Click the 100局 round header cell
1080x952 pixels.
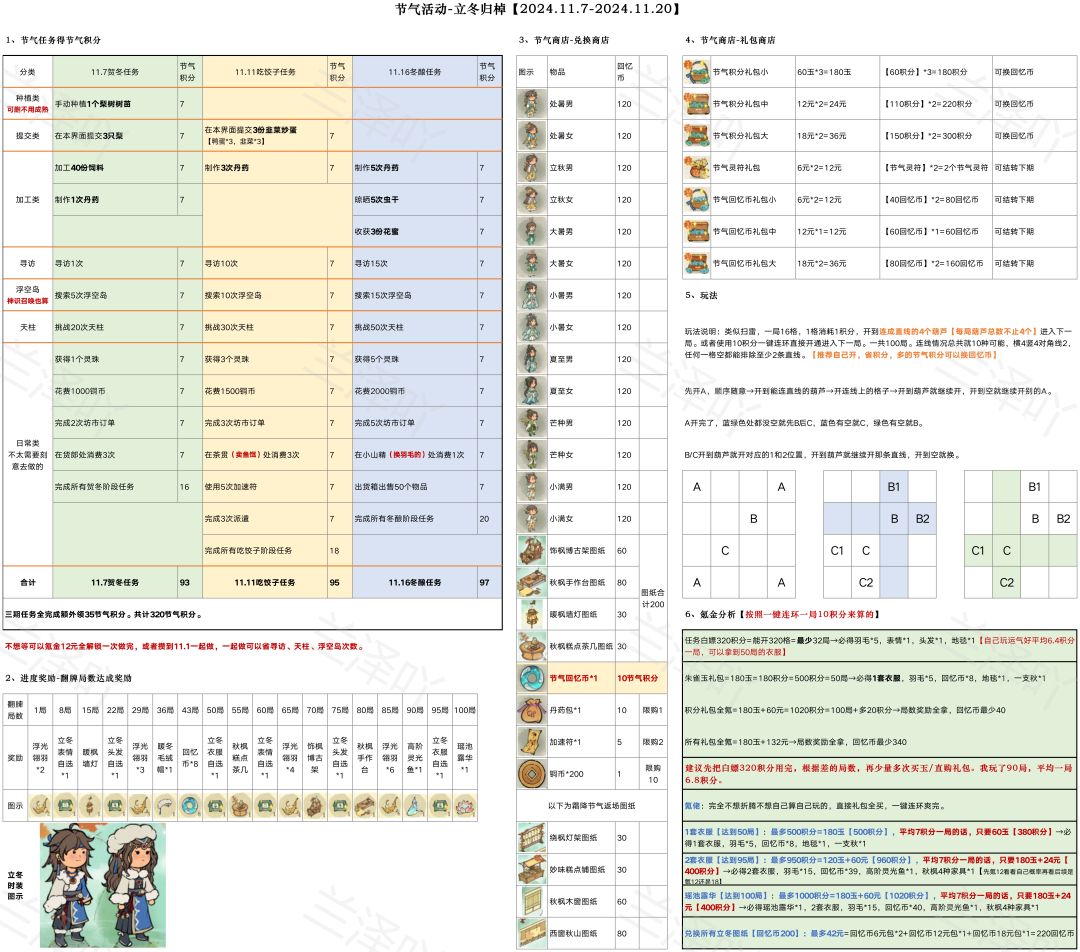pos(465,710)
